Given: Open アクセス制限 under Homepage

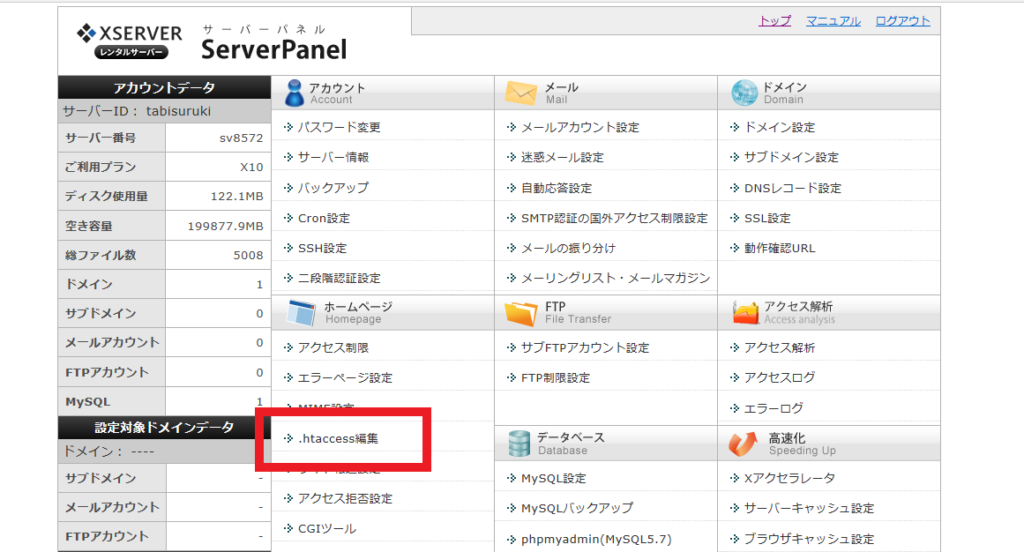Looking at the screenshot, I should coord(333,348).
